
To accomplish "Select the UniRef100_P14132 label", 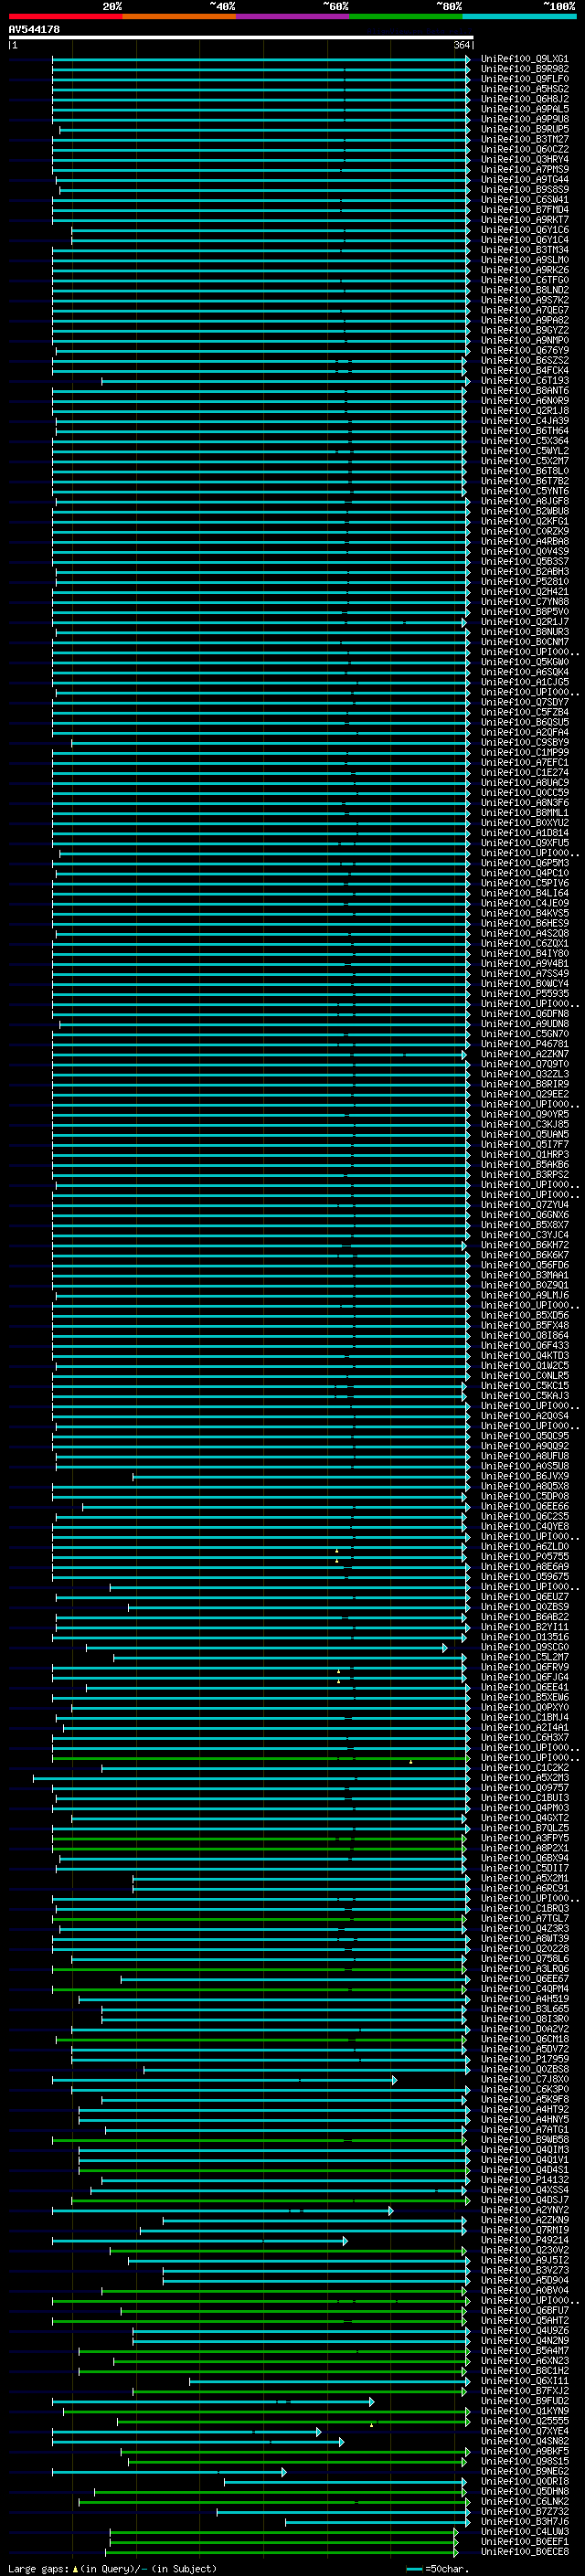I will tap(524, 2180).
